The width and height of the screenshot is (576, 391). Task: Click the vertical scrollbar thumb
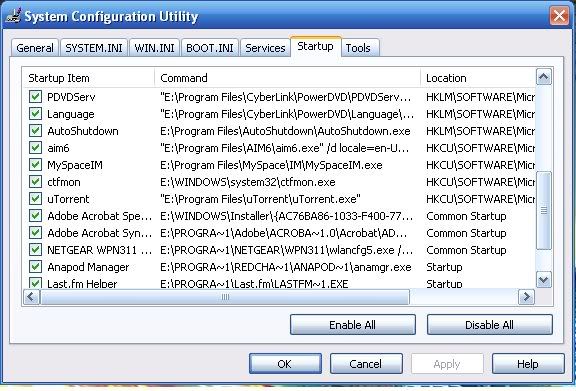click(544, 211)
